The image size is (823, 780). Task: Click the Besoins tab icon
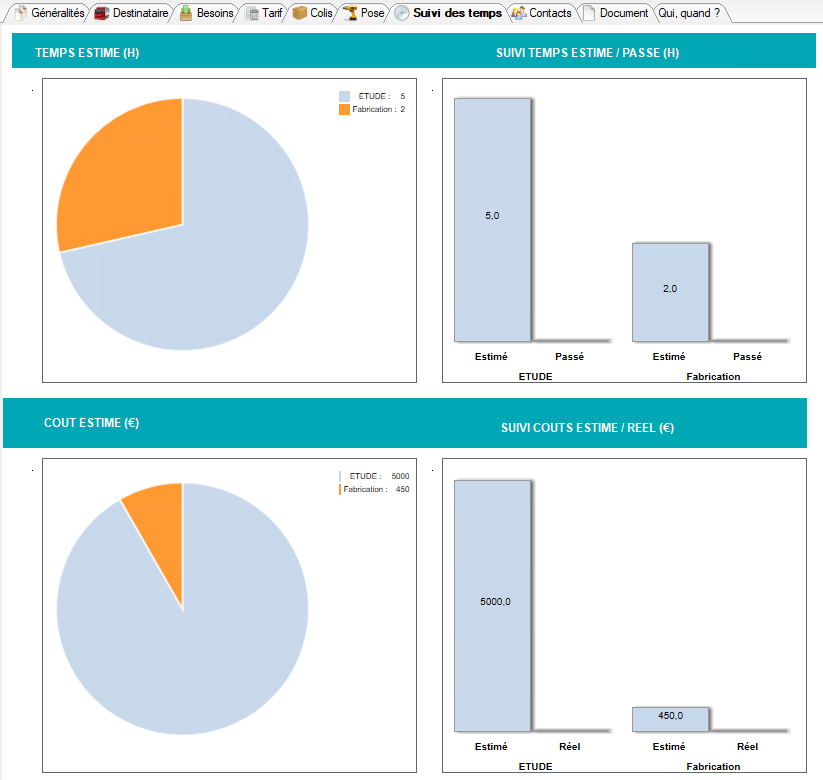point(186,13)
